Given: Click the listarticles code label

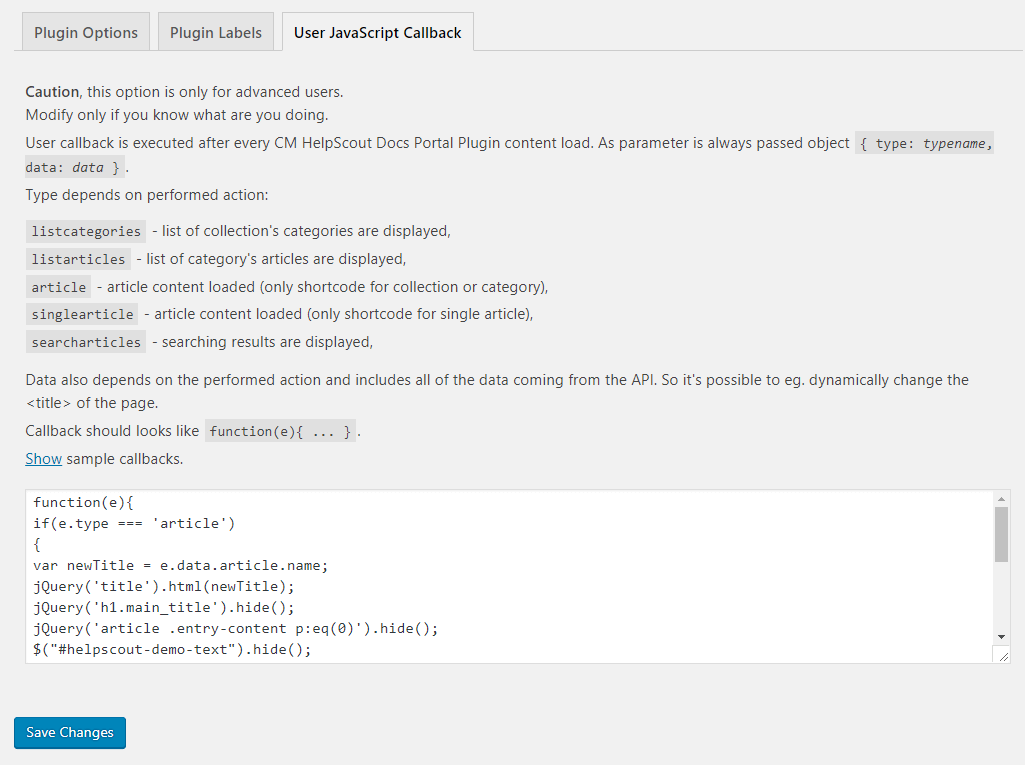Looking at the screenshot, I should click(x=78, y=259).
